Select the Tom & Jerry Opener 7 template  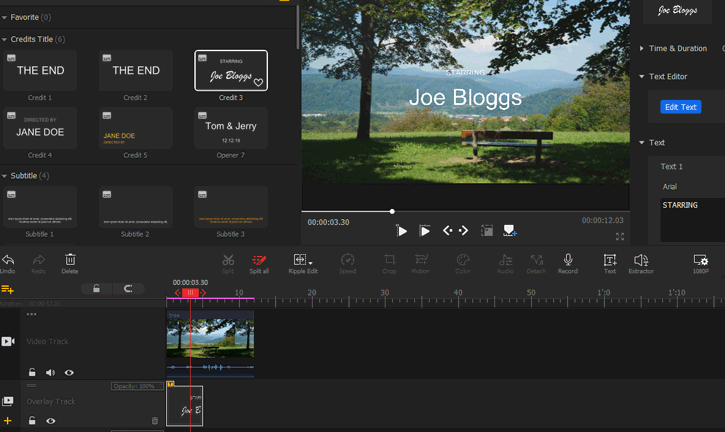(231, 128)
